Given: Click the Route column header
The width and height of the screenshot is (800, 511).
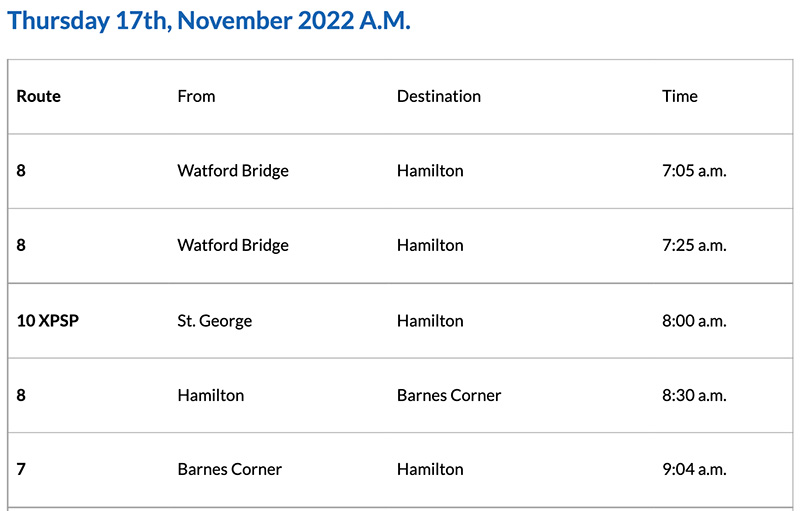Looking at the screenshot, I should (39, 96).
